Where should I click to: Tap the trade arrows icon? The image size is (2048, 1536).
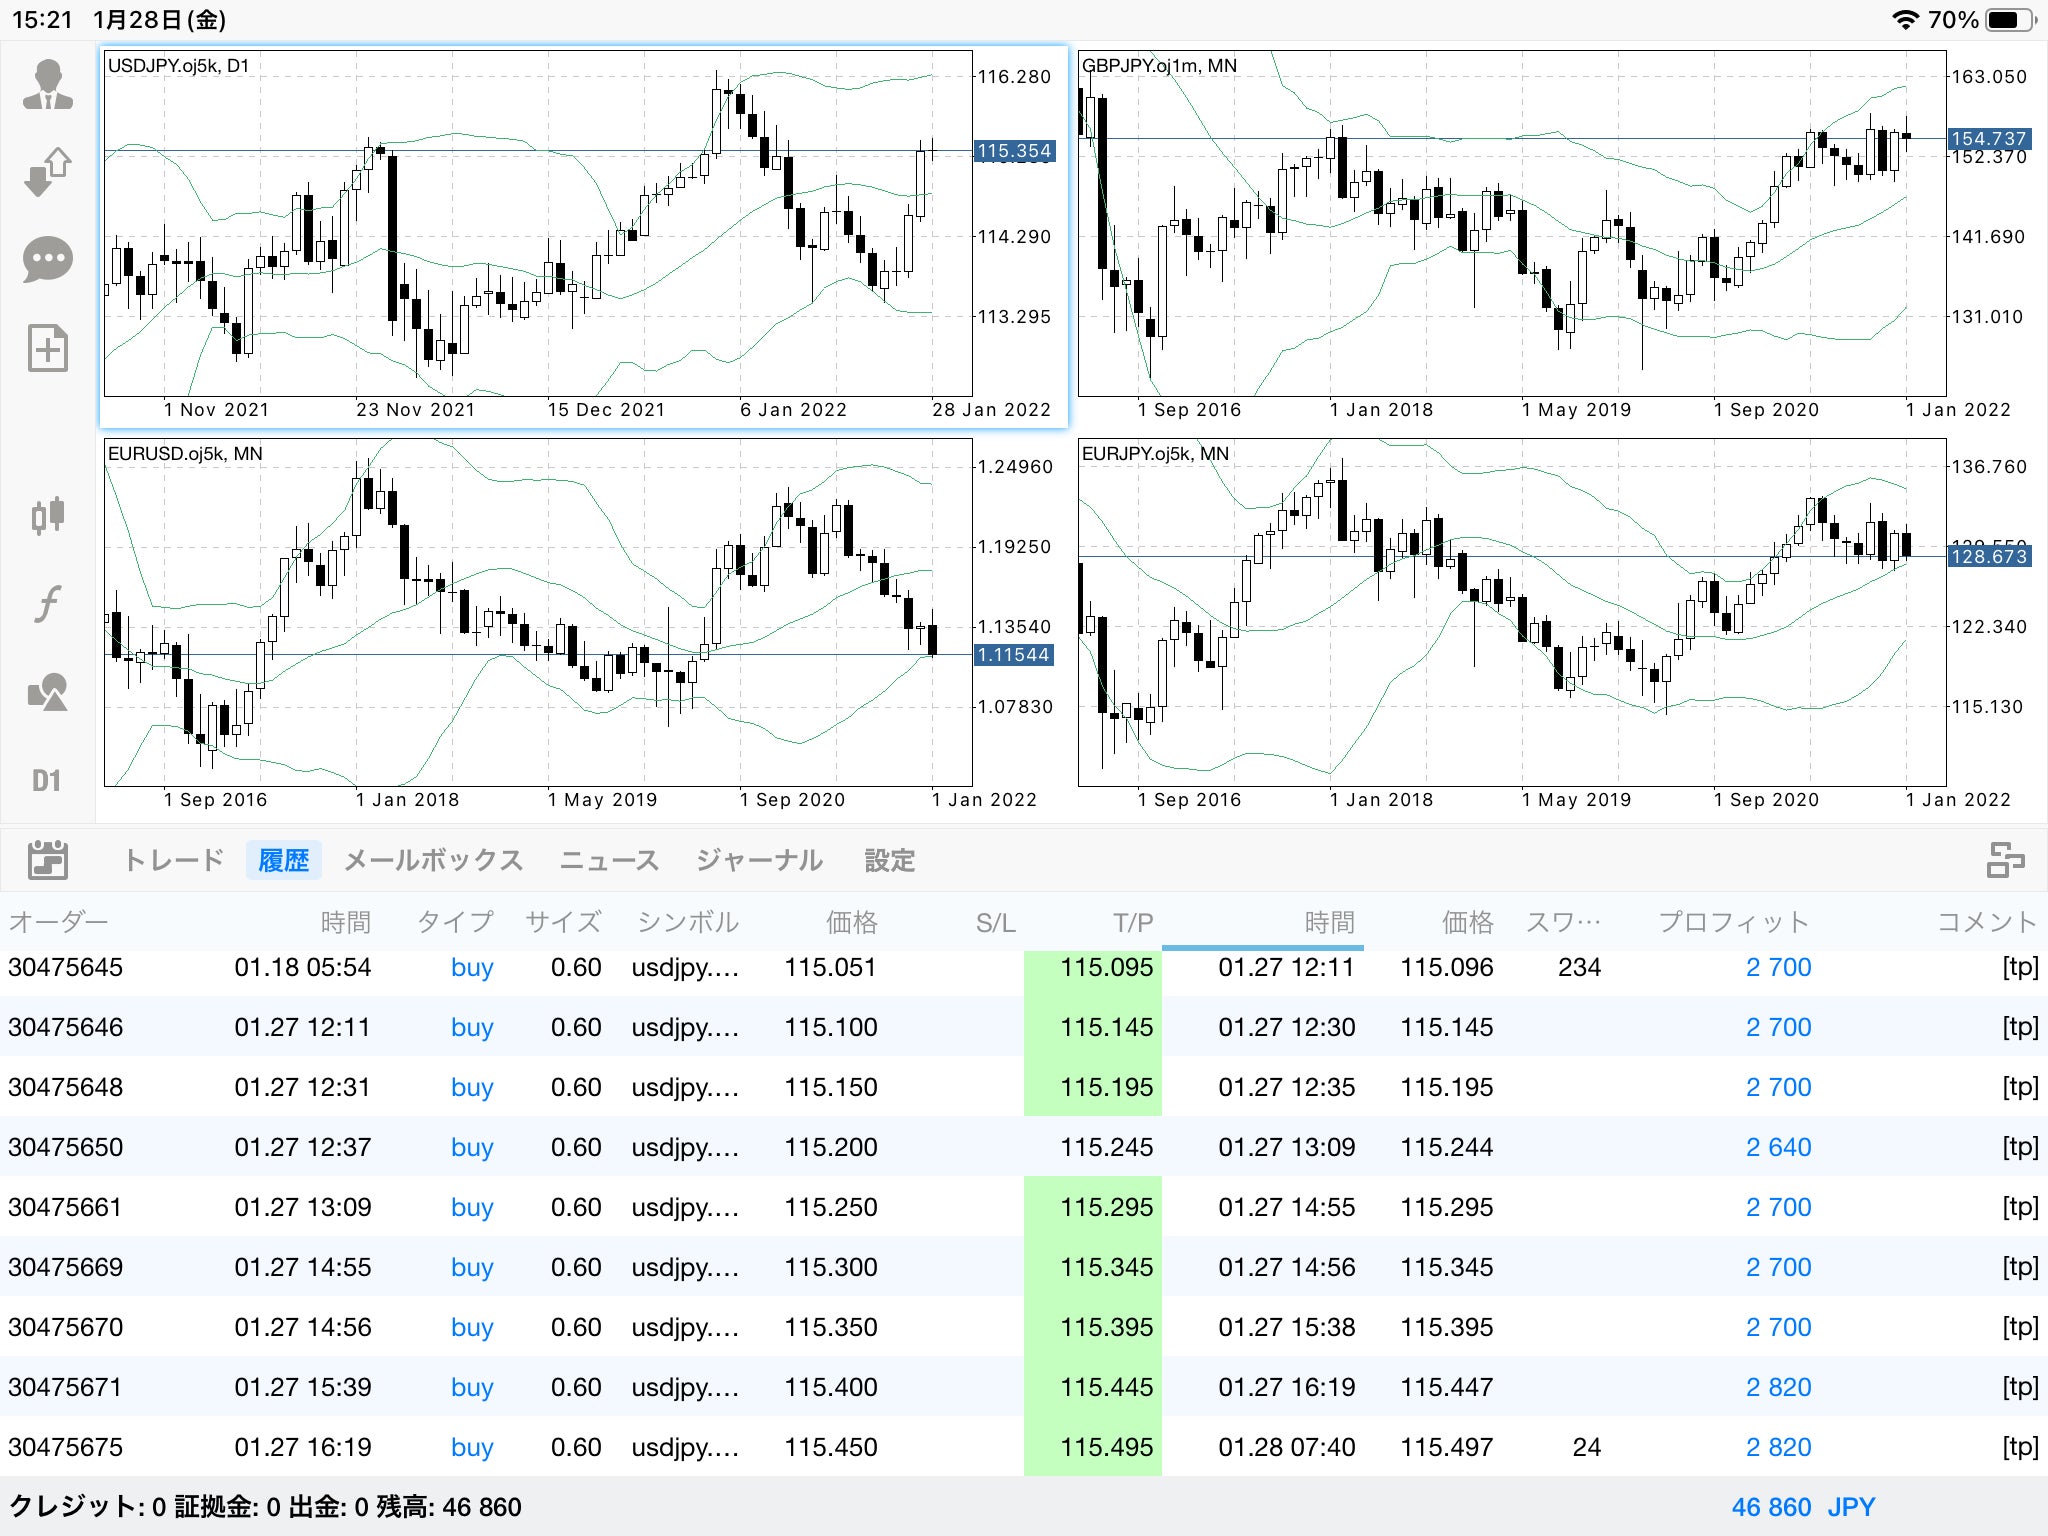click(47, 172)
